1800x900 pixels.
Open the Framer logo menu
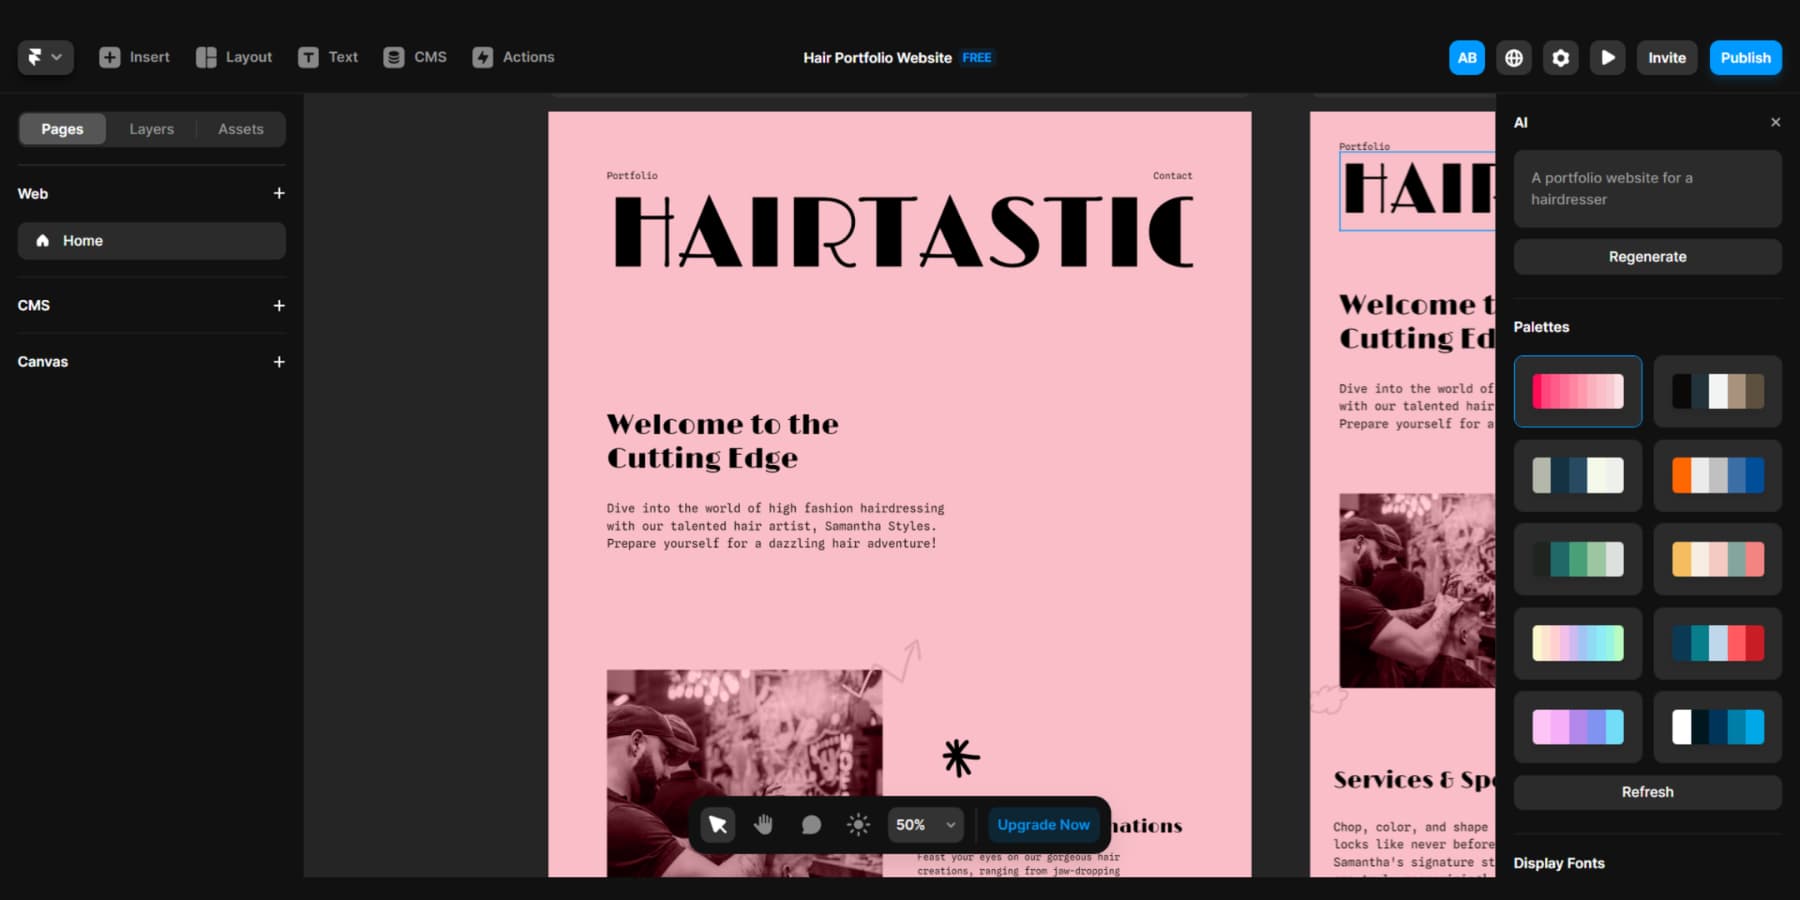pos(45,57)
